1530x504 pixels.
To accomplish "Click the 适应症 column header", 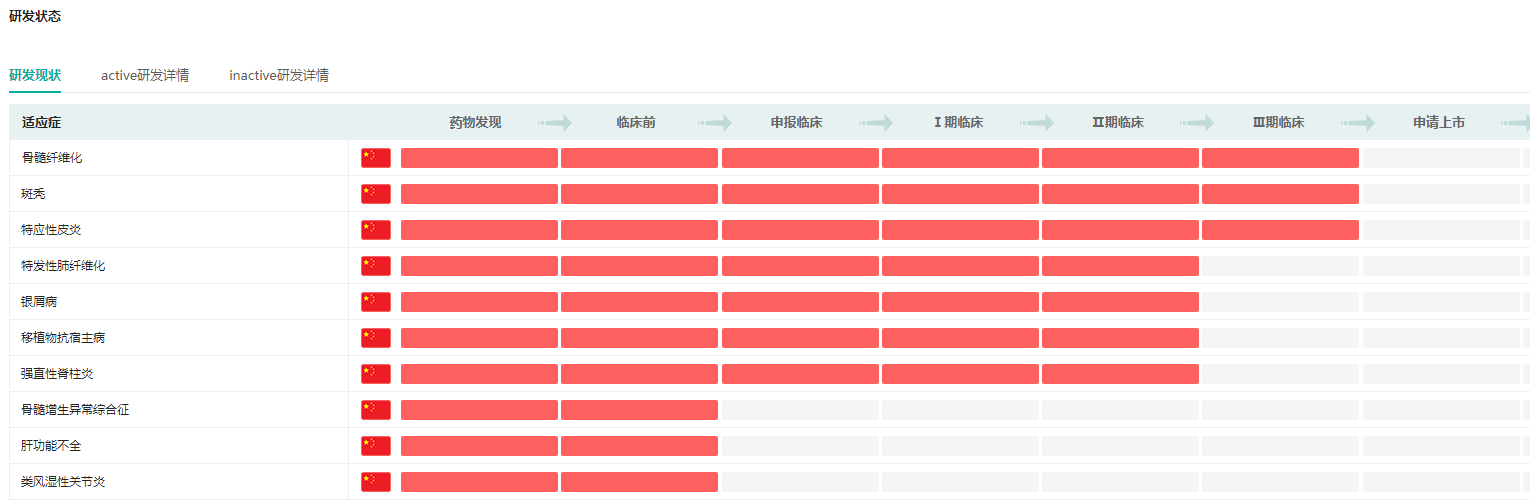I will tap(42, 123).
